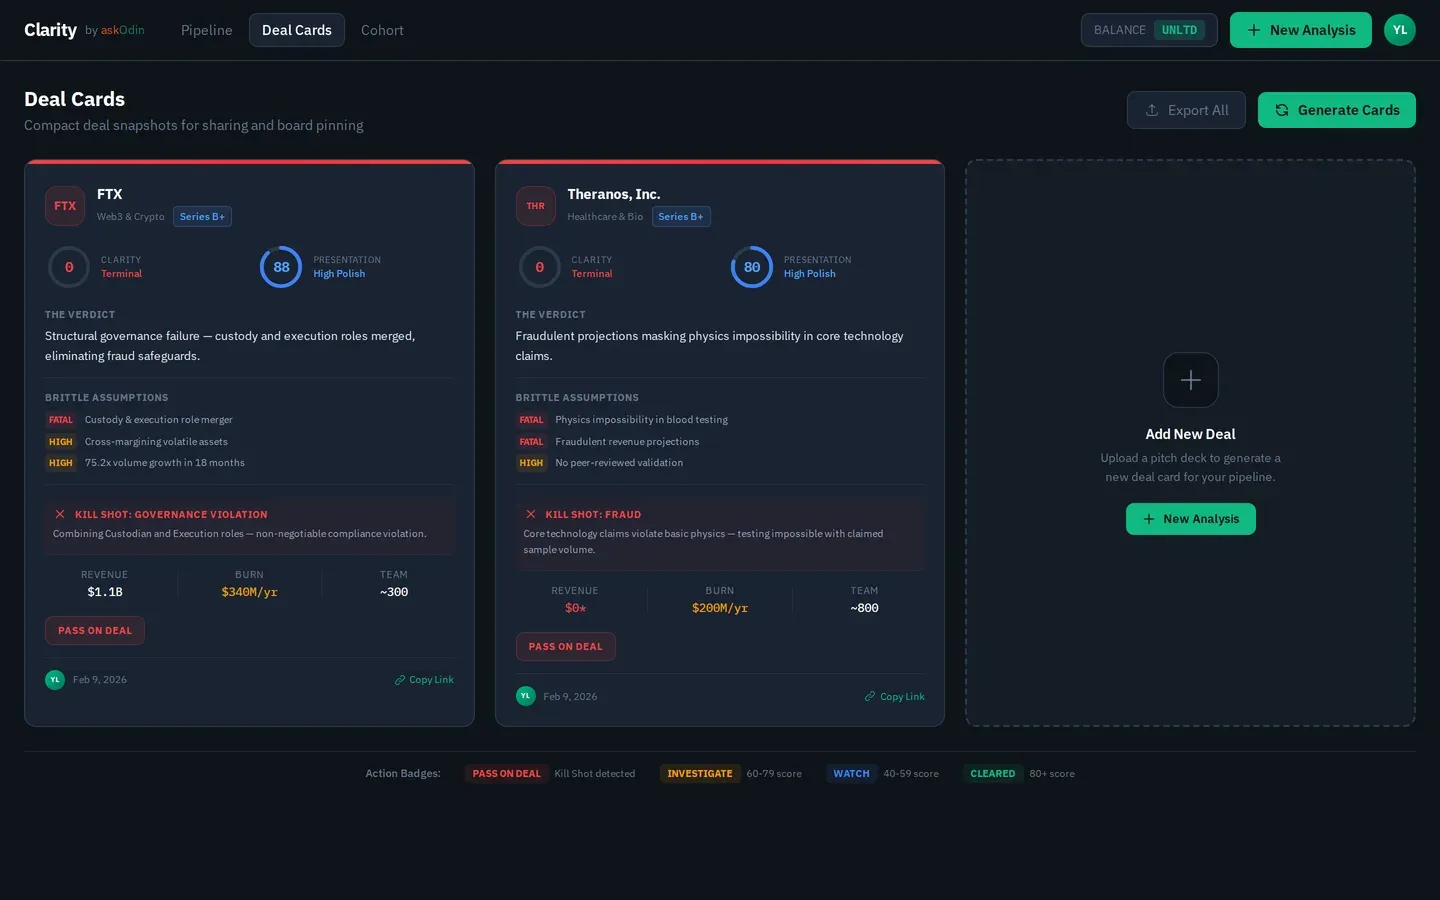The height and width of the screenshot is (900, 1440).
Task: Click the BALANCE UNLTD indicator
Action: (x=1148, y=30)
